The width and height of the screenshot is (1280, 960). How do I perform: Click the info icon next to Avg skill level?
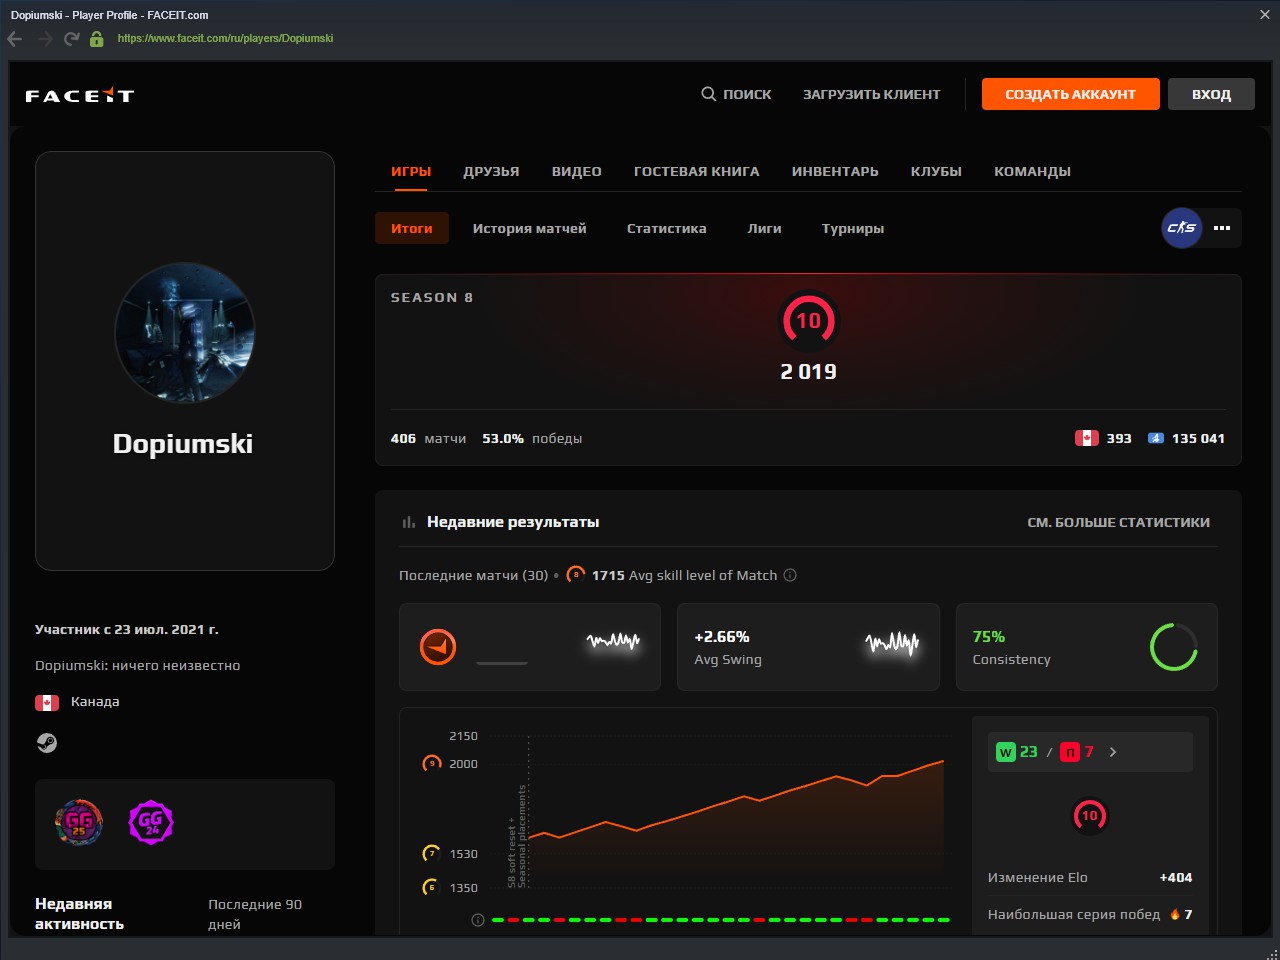tap(790, 575)
